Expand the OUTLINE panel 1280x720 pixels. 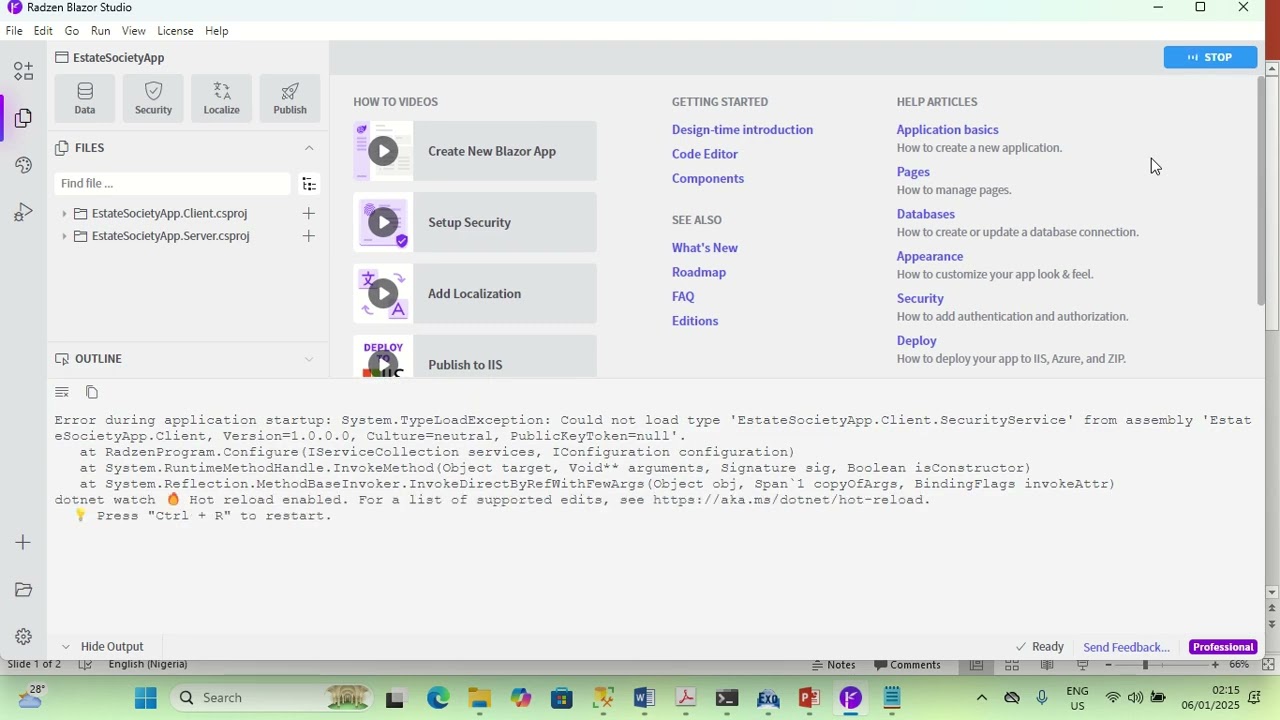click(309, 359)
